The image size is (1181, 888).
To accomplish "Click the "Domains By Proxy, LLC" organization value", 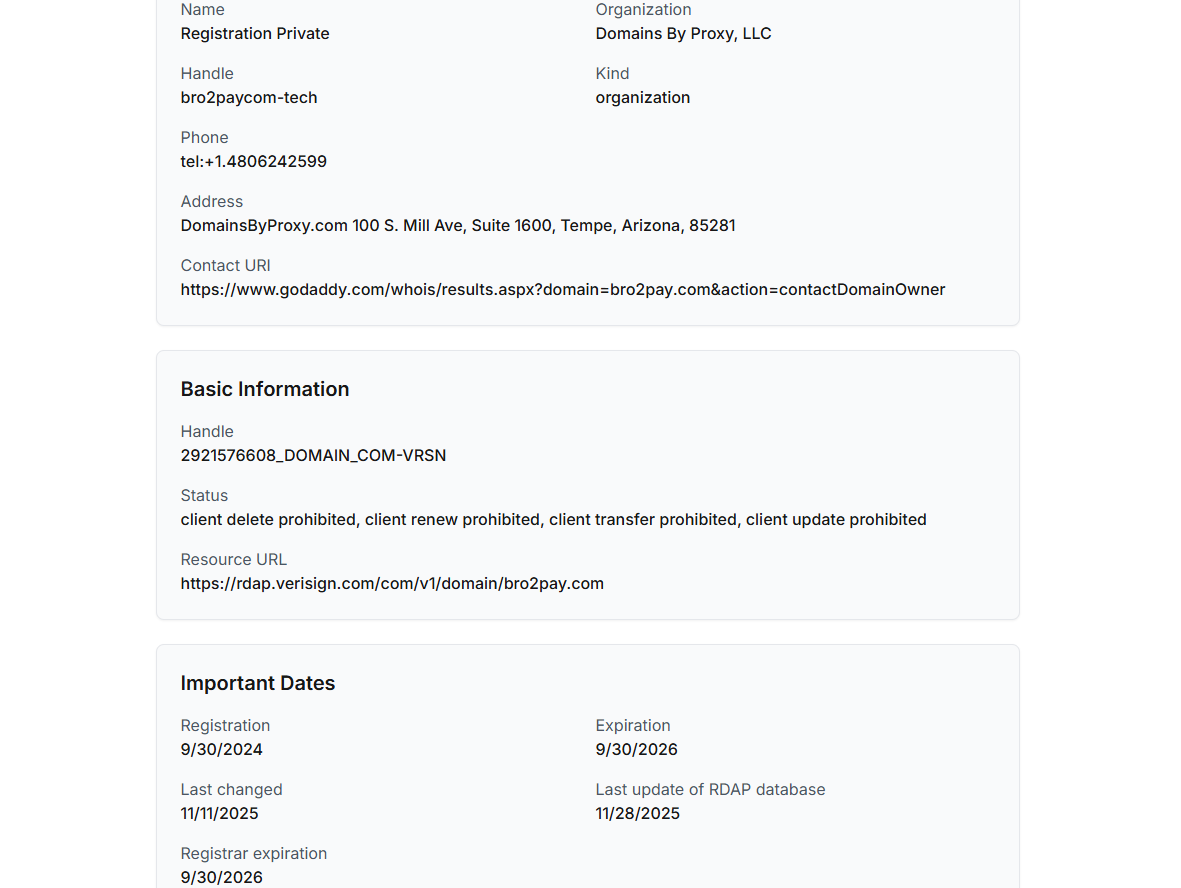I will click(x=683, y=34).
